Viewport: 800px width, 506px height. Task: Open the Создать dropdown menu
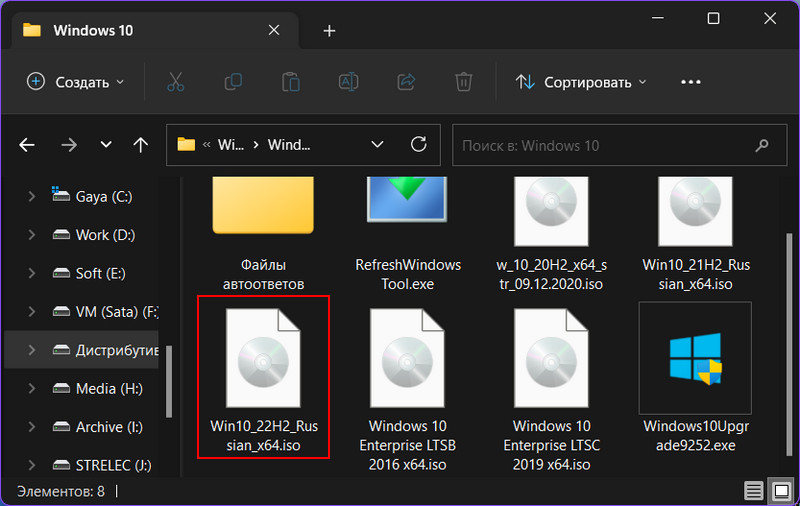point(76,82)
